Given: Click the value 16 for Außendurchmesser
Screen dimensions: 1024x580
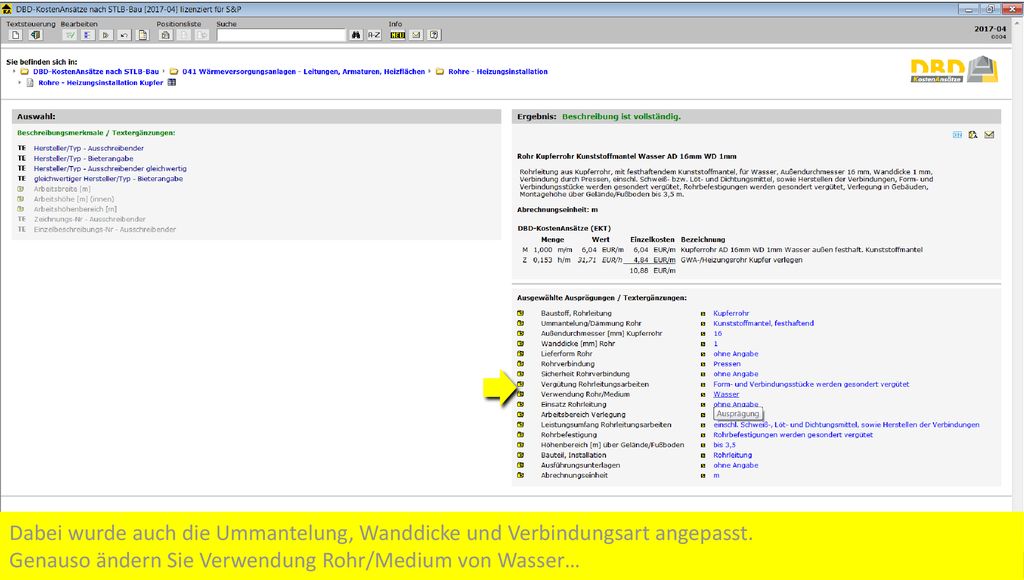Looking at the screenshot, I should 717,334.
